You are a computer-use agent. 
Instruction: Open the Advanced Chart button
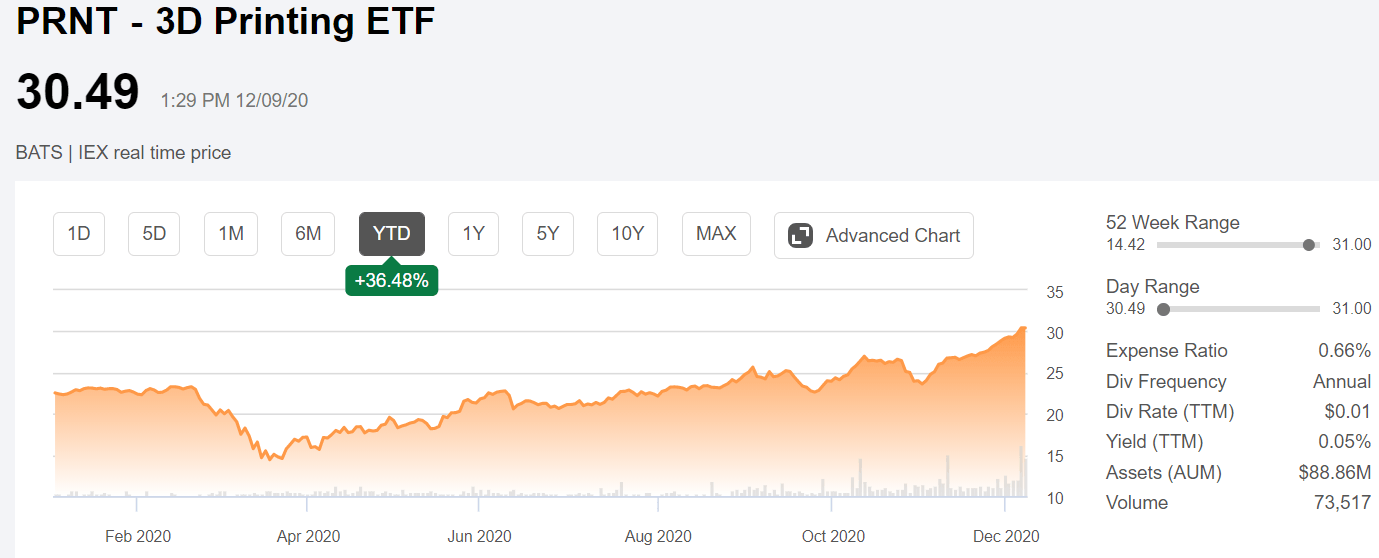[874, 235]
